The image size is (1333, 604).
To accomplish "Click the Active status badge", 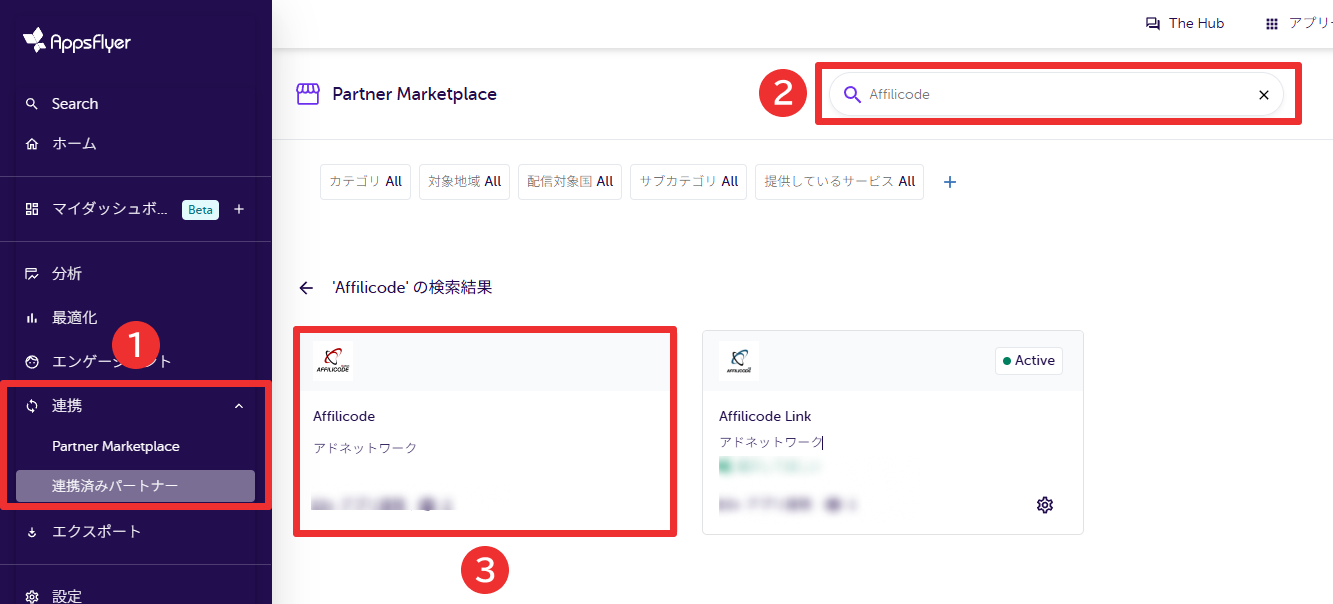I will (1029, 361).
